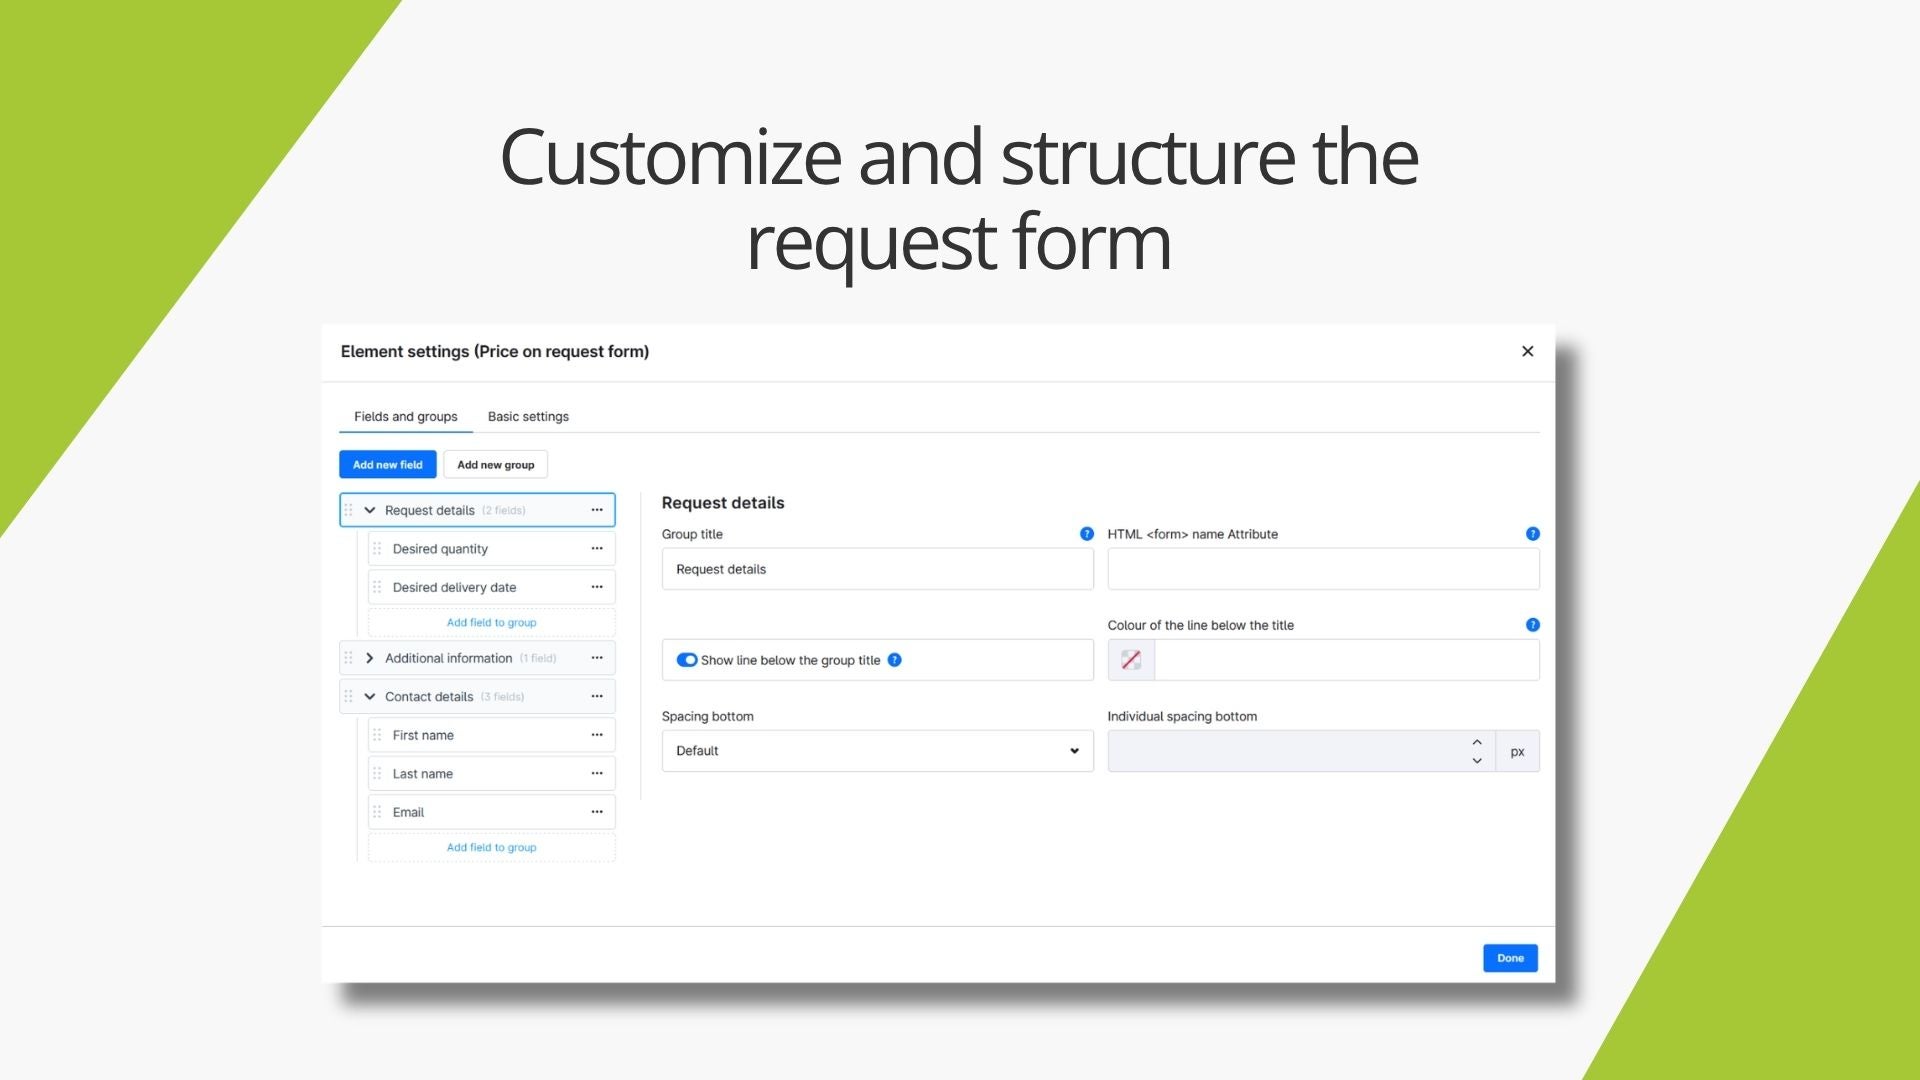Click help icon beside Show line toggle
Screen dimensions: 1920x1080
(895, 660)
